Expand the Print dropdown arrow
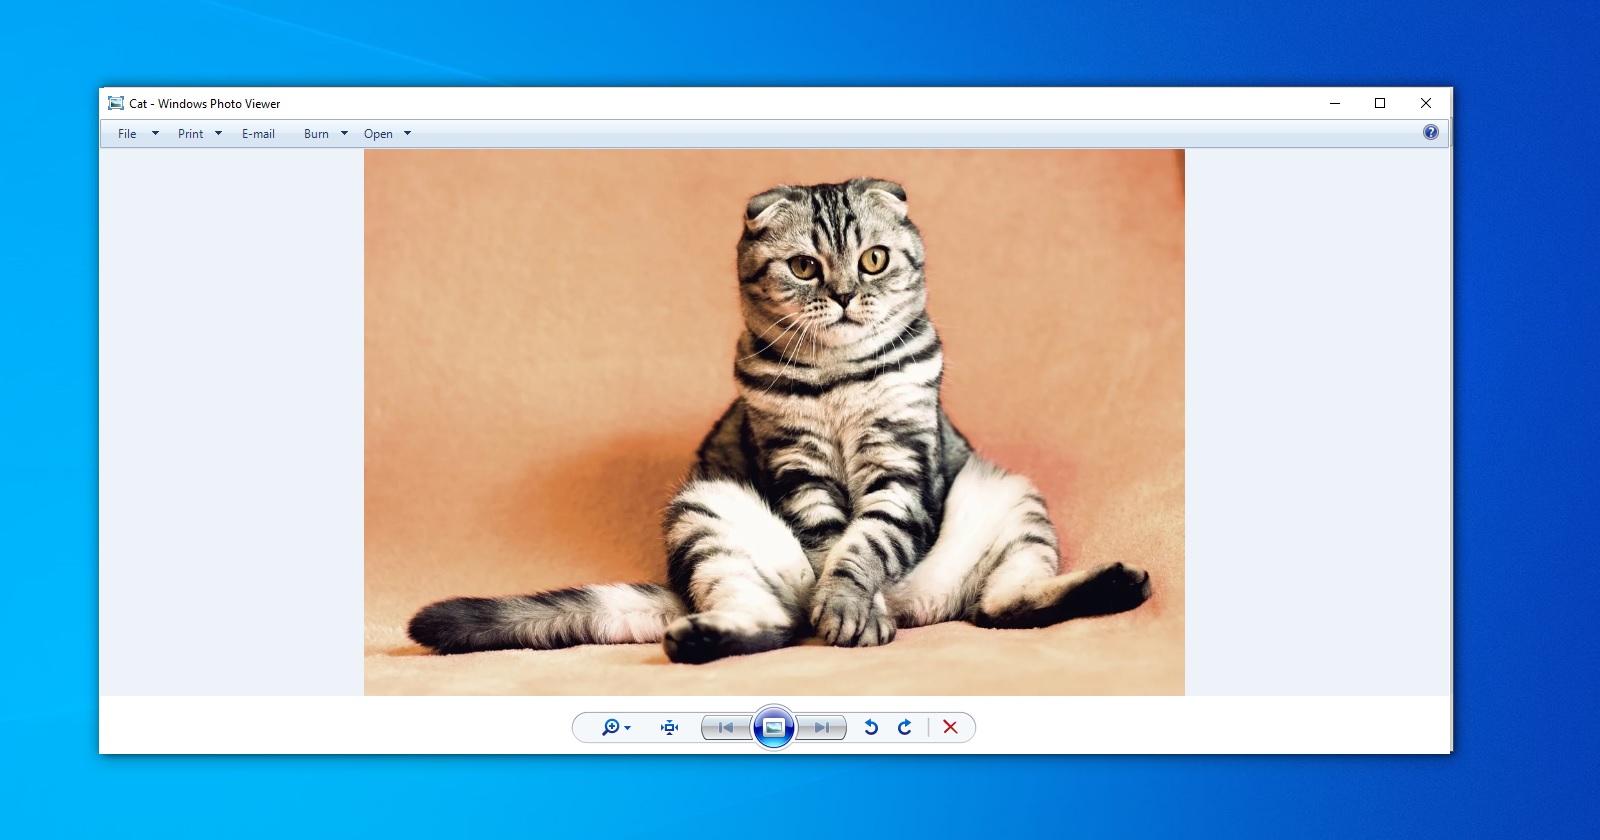1600x840 pixels. (x=218, y=133)
